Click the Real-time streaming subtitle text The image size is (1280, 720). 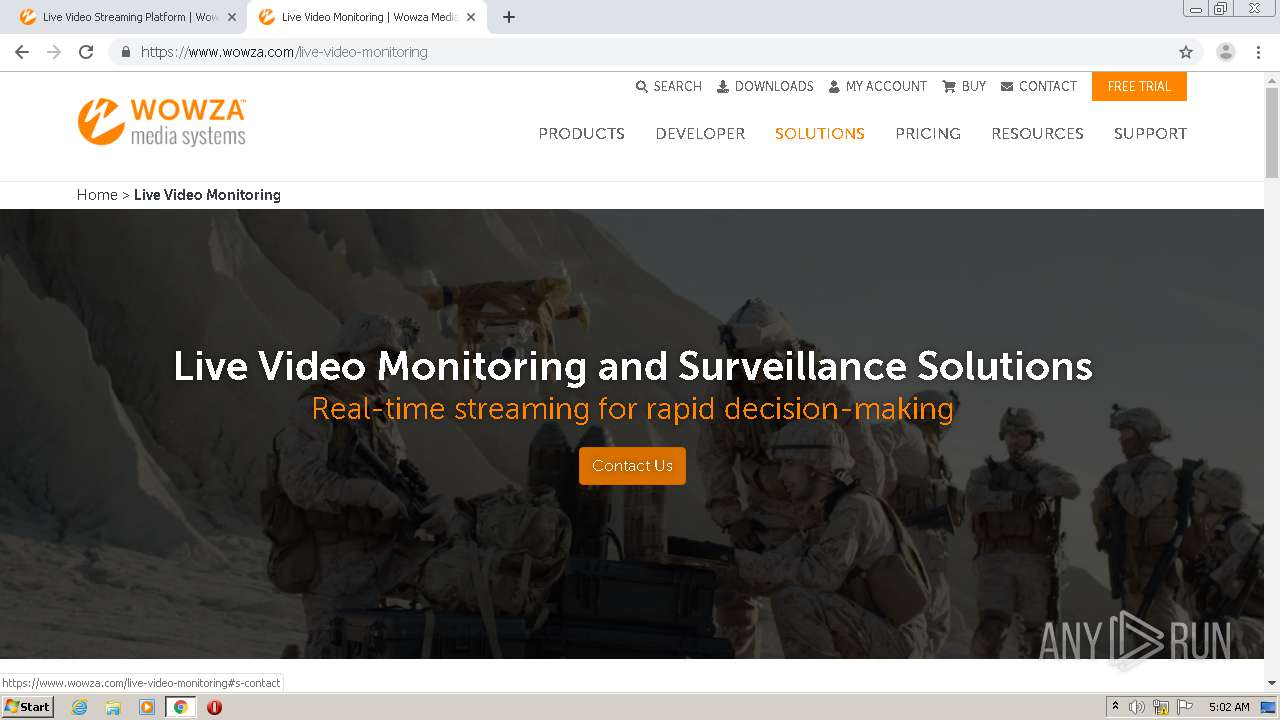(x=632, y=409)
